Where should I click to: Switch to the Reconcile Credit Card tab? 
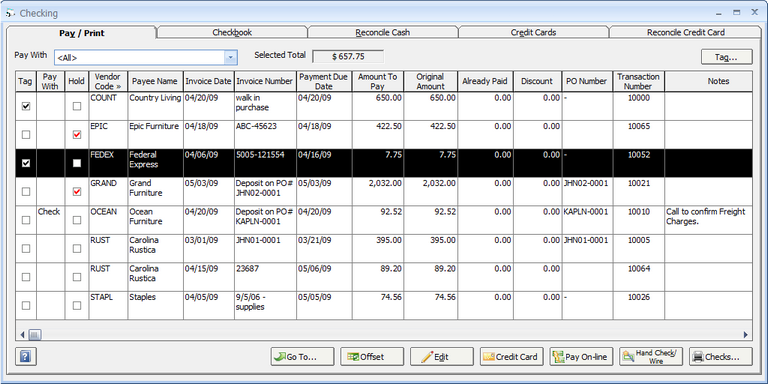point(686,32)
